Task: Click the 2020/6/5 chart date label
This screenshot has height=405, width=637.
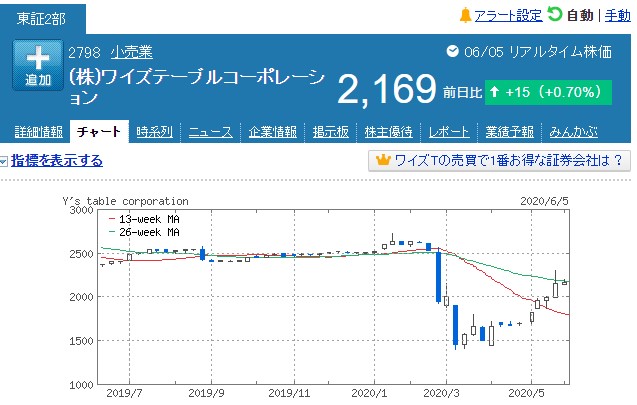Action: click(x=544, y=201)
